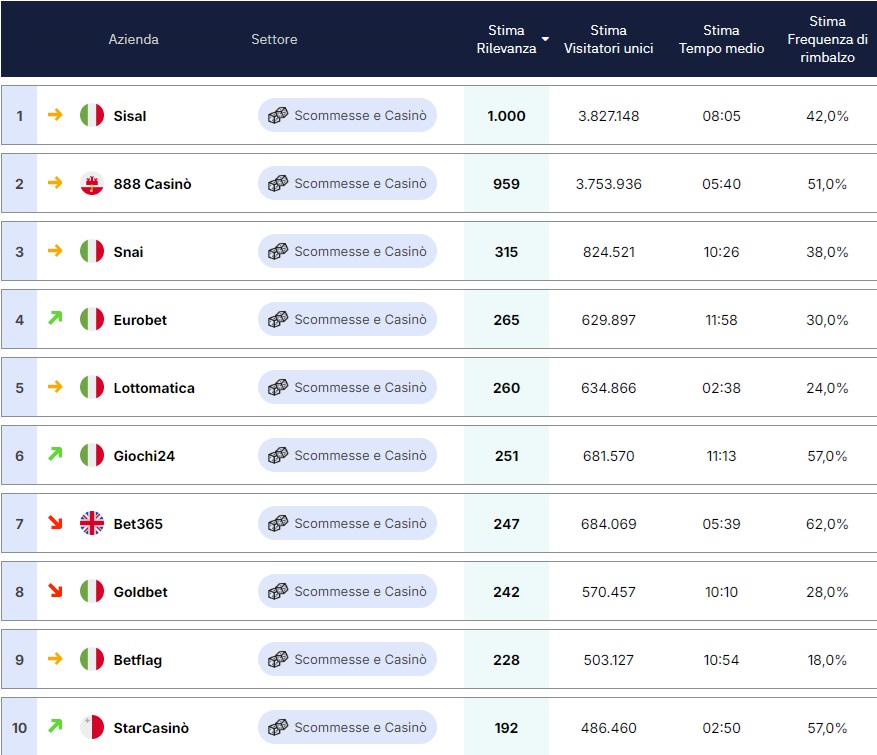This screenshot has width=877, height=755.
Task: Sort by Stima Tempo medio header
Action: click(x=722, y=39)
